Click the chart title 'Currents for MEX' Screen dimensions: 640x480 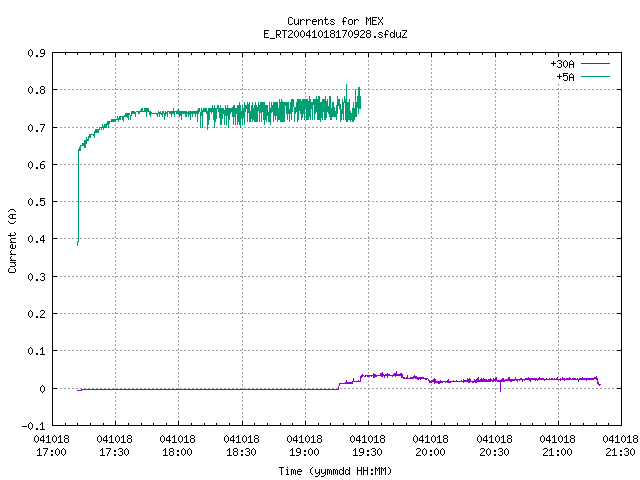335,21
